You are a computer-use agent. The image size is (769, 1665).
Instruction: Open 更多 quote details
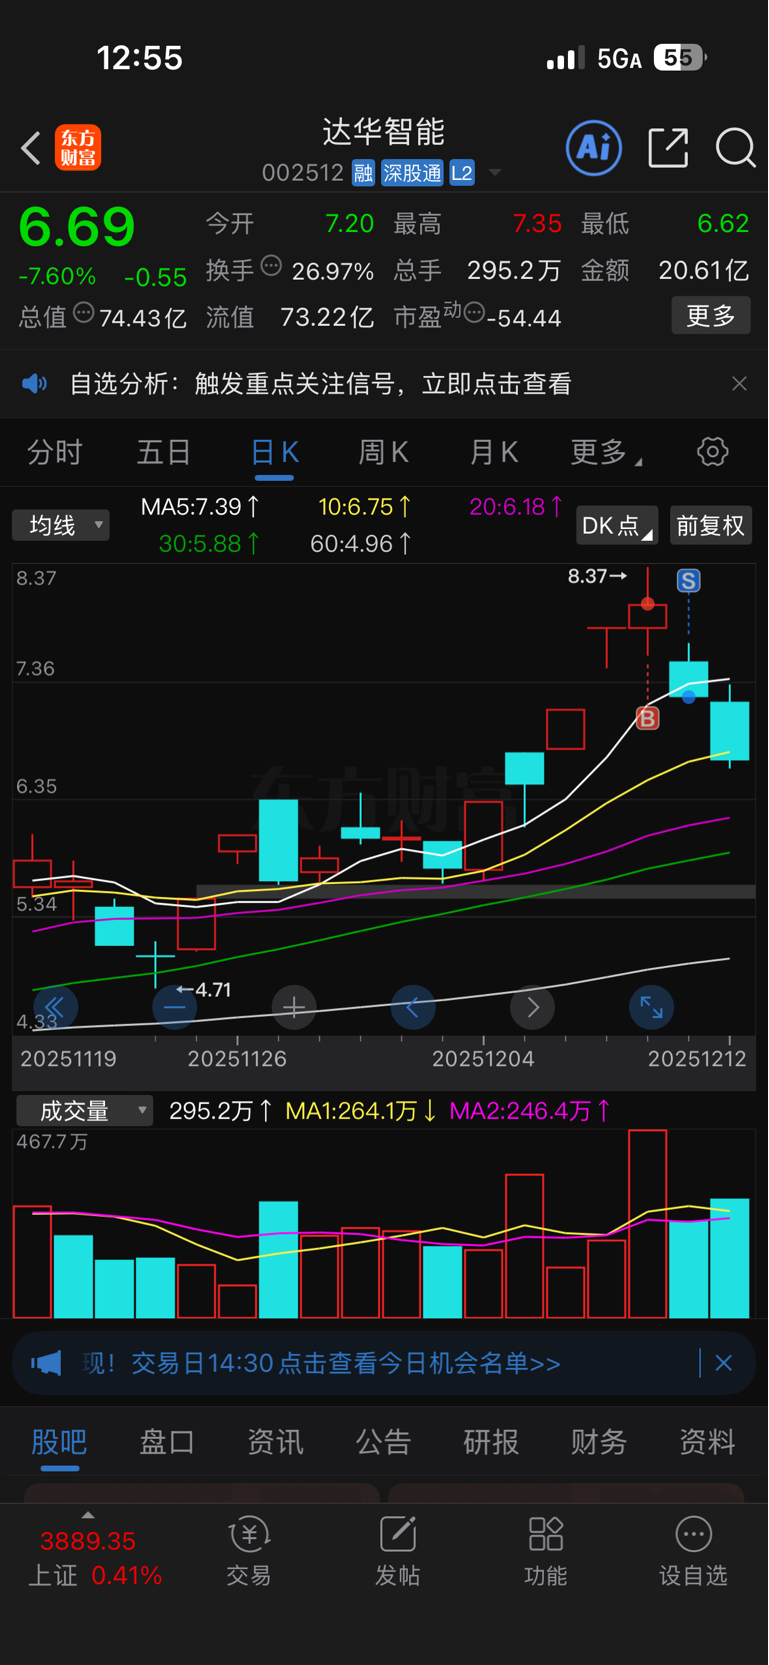pos(711,316)
